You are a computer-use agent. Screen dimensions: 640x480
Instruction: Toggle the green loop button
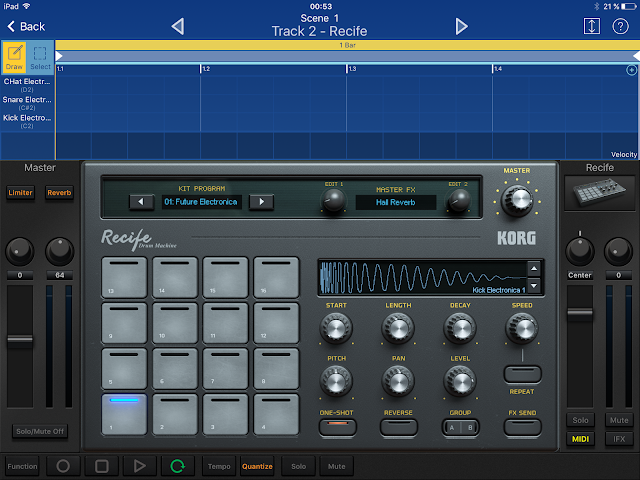(178, 466)
